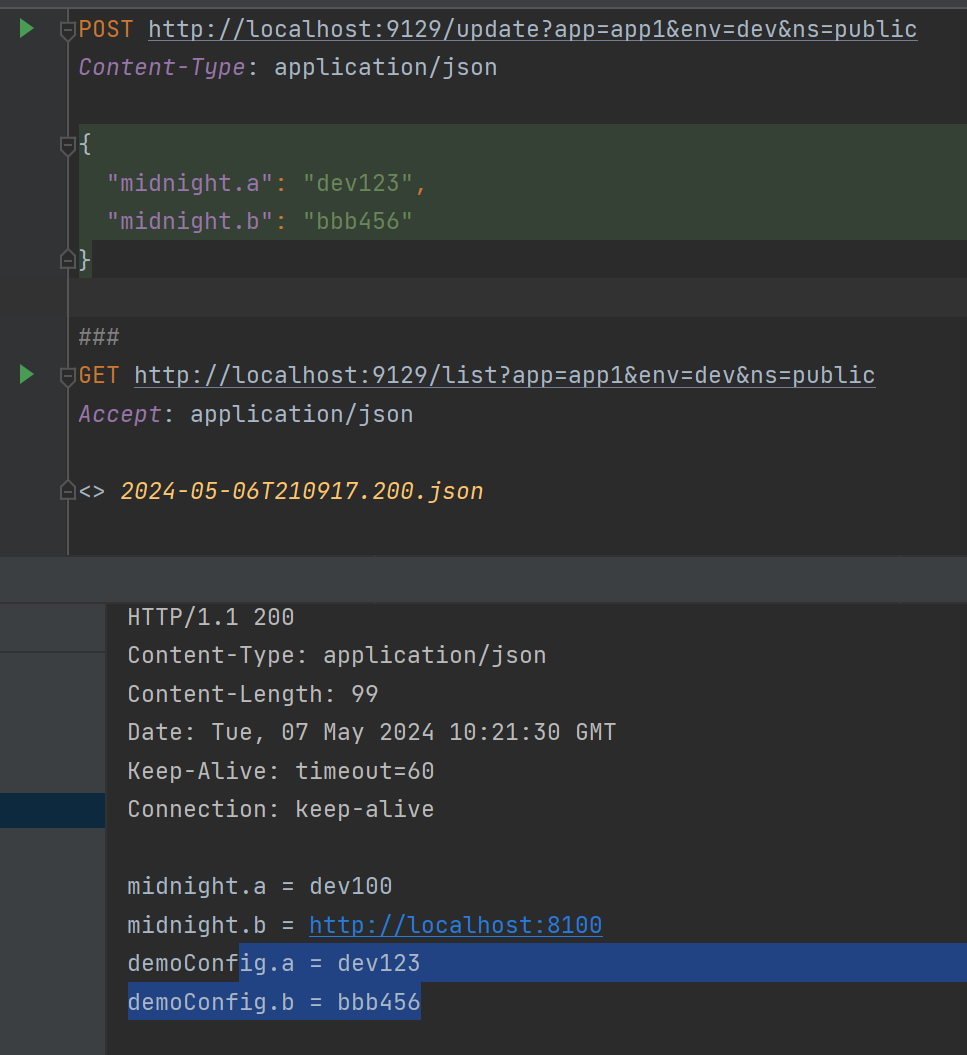Collapse the POST request fold marker
This screenshot has width=967, height=1055.
pos(67,31)
